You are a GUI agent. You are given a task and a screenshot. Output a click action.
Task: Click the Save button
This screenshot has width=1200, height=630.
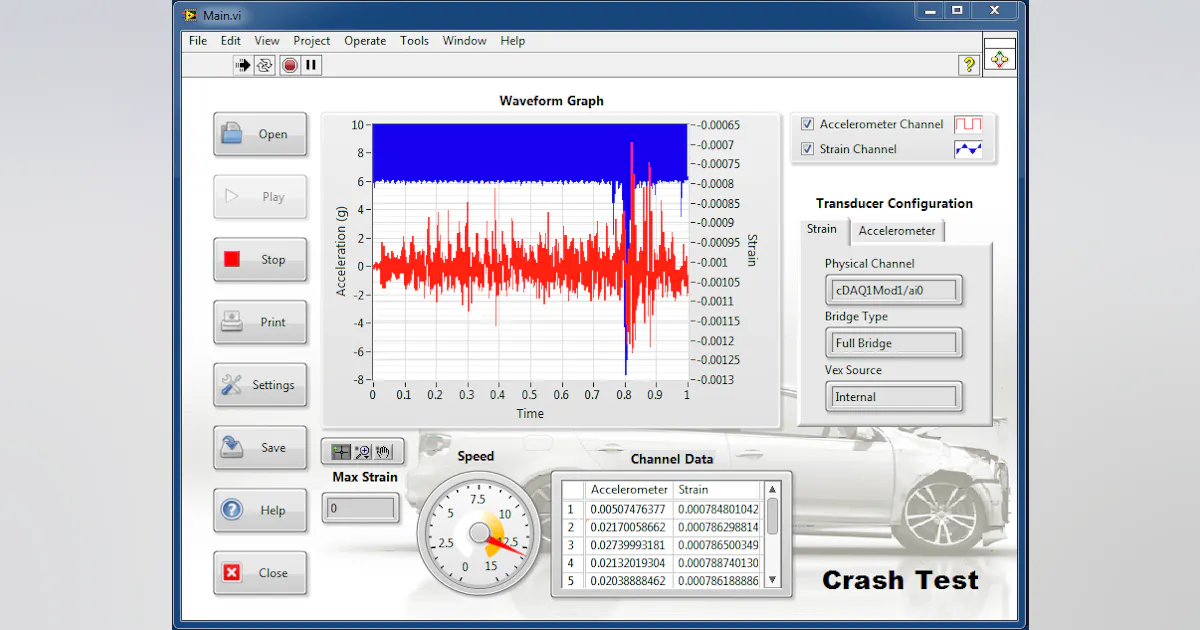[260, 448]
